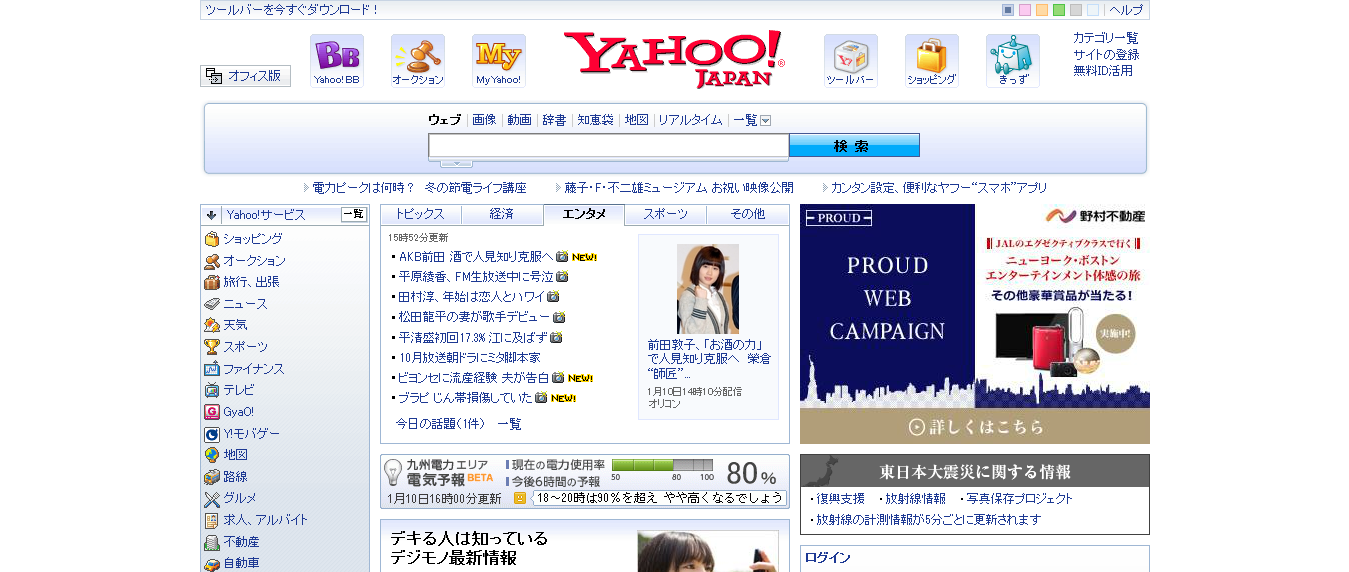
Task: Select the dark blue theme color swatch
Action: [1008, 10]
